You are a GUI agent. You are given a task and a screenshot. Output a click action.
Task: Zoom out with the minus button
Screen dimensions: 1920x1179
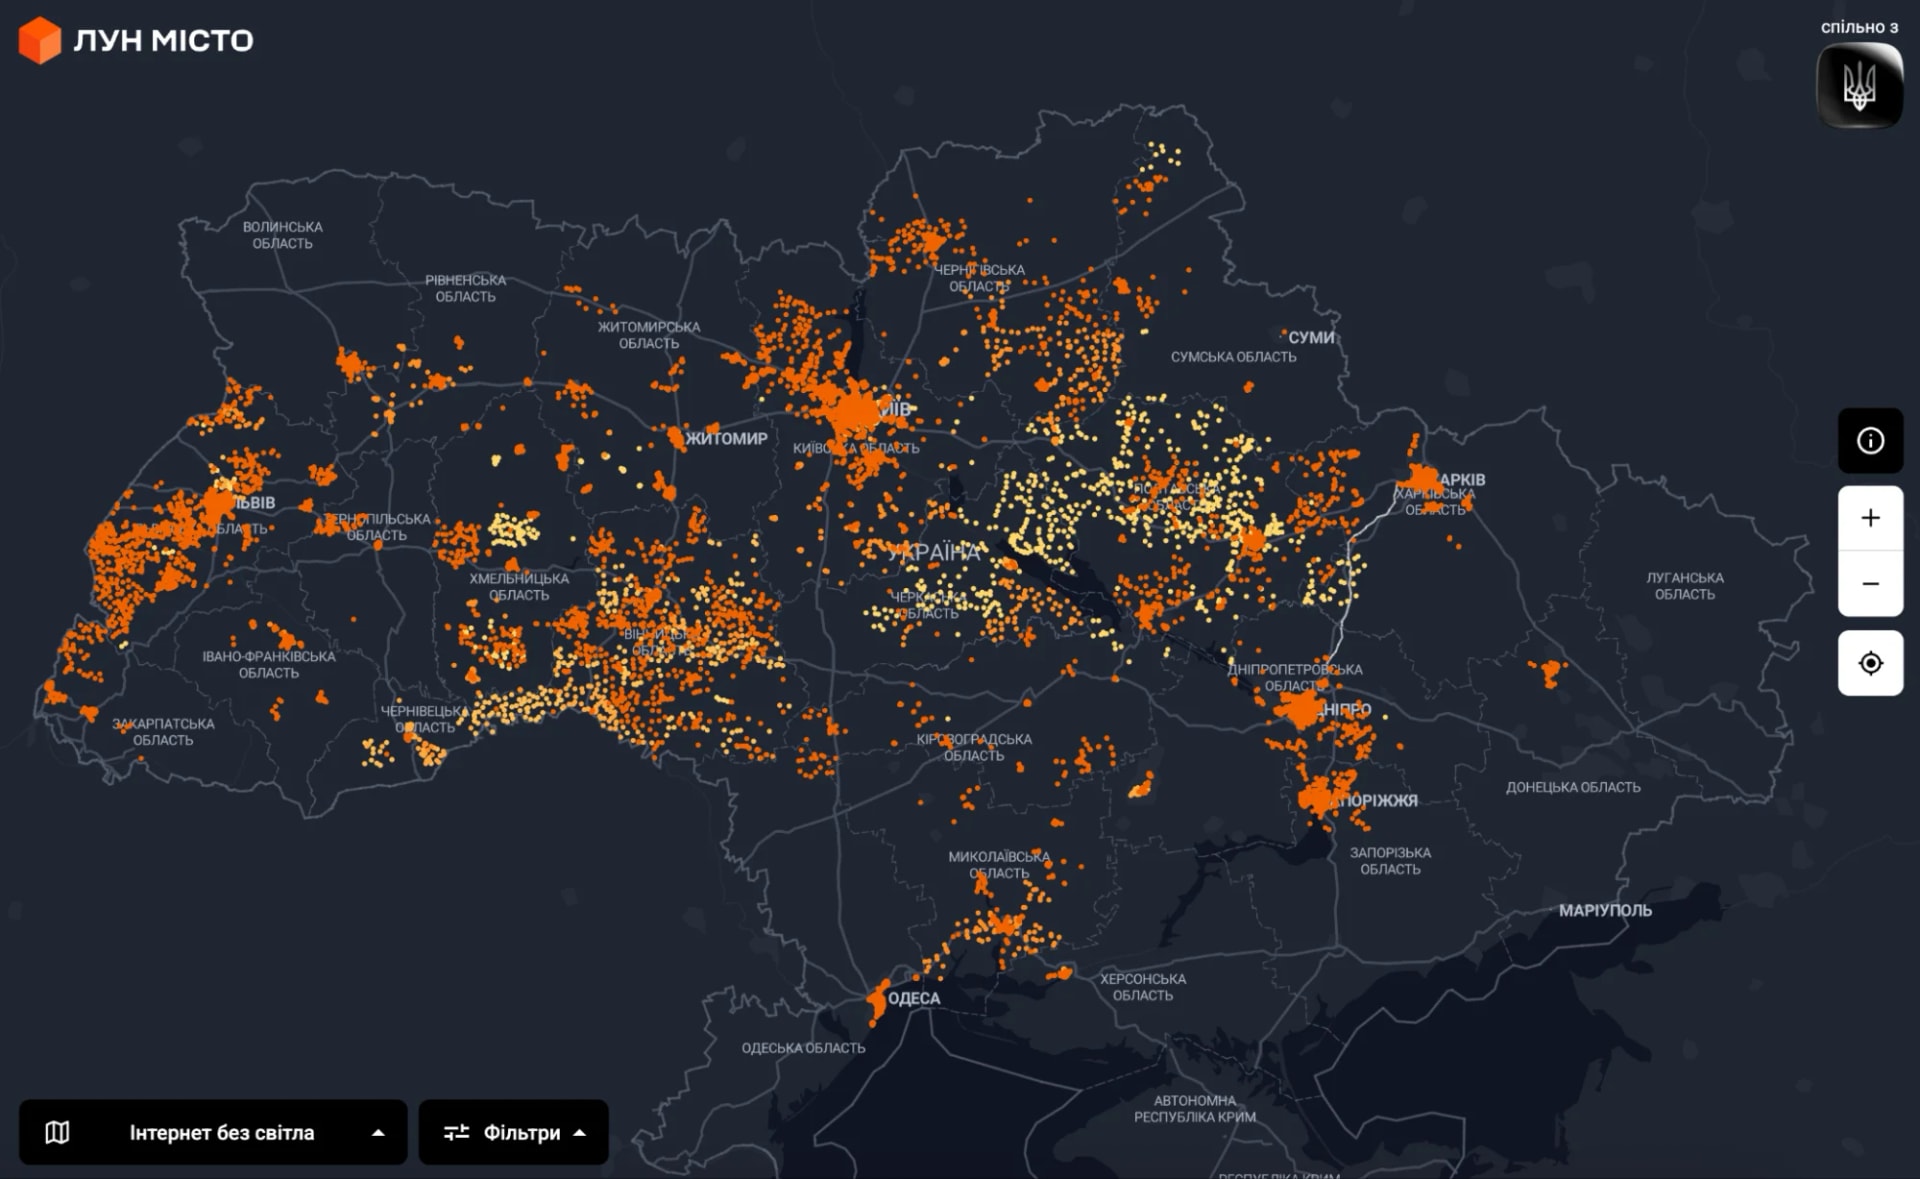tap(1870, 584)
